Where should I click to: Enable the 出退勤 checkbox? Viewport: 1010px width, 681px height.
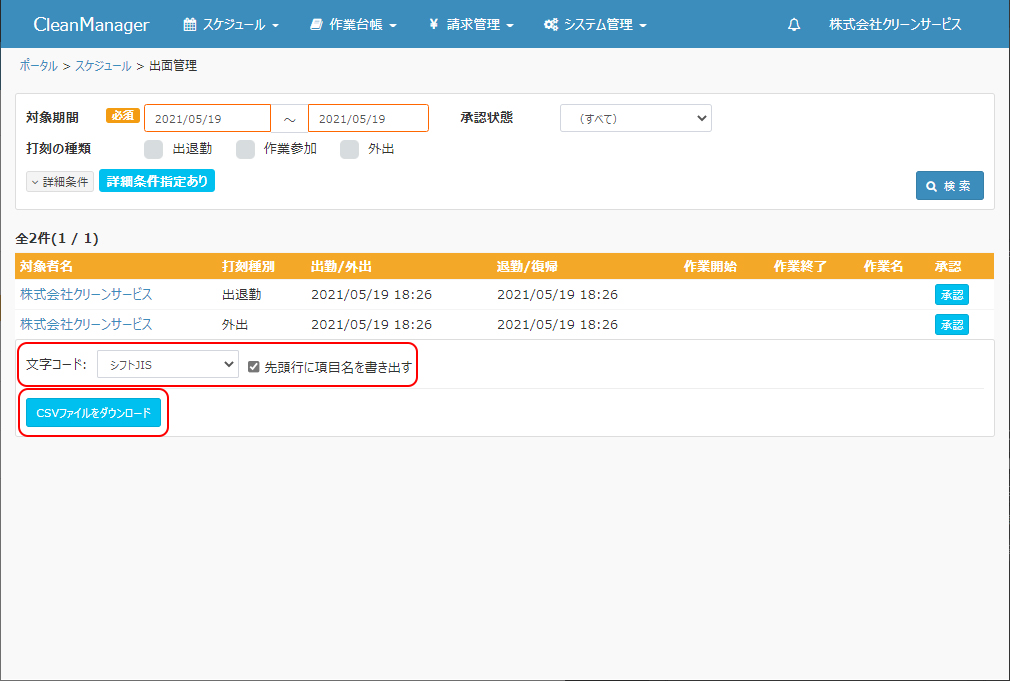(153, 149)
